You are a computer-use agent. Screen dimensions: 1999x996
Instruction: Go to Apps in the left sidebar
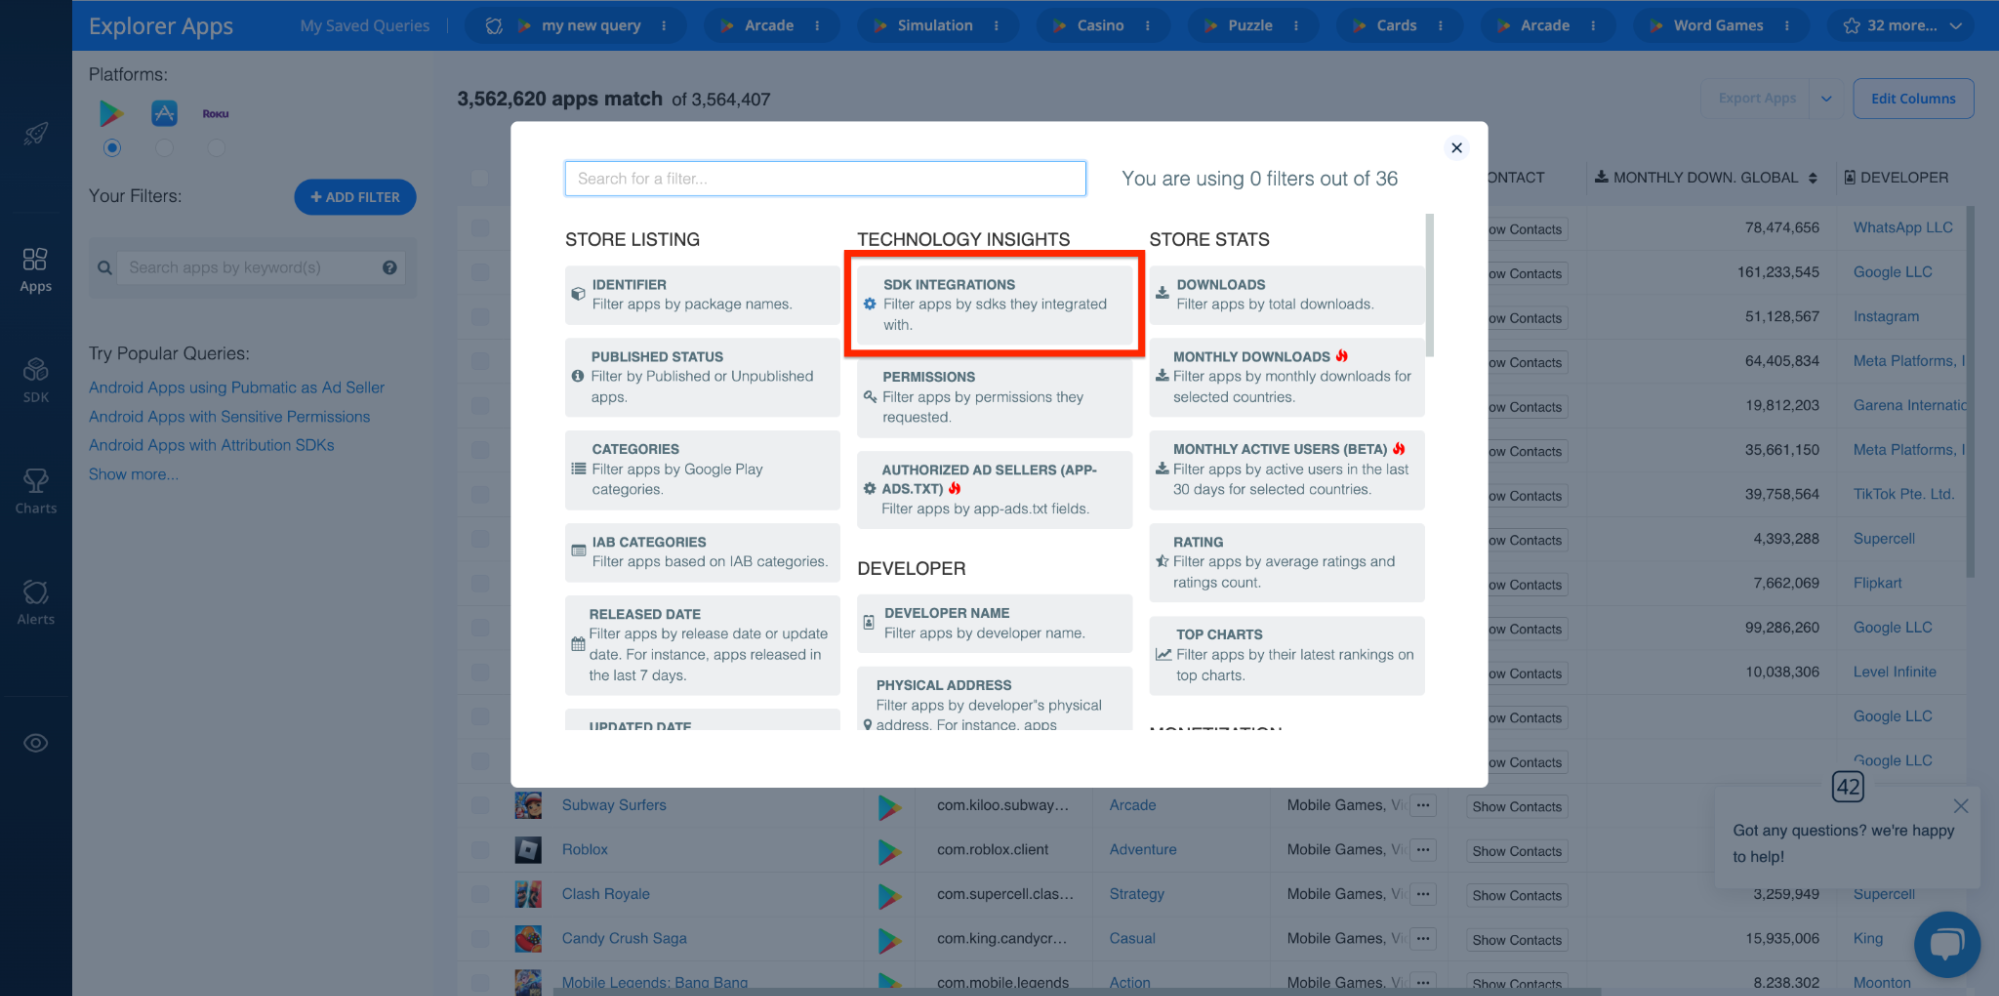pos(36,270)
